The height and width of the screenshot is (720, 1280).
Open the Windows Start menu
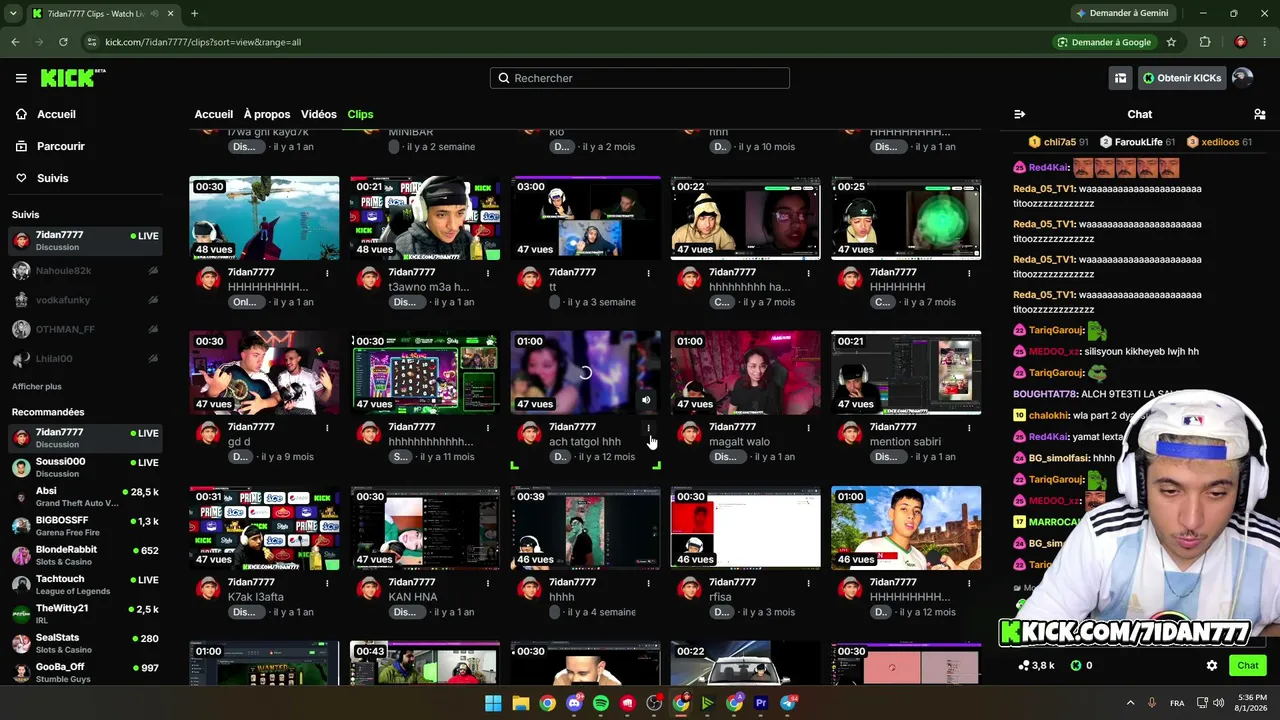coord(493,703)
